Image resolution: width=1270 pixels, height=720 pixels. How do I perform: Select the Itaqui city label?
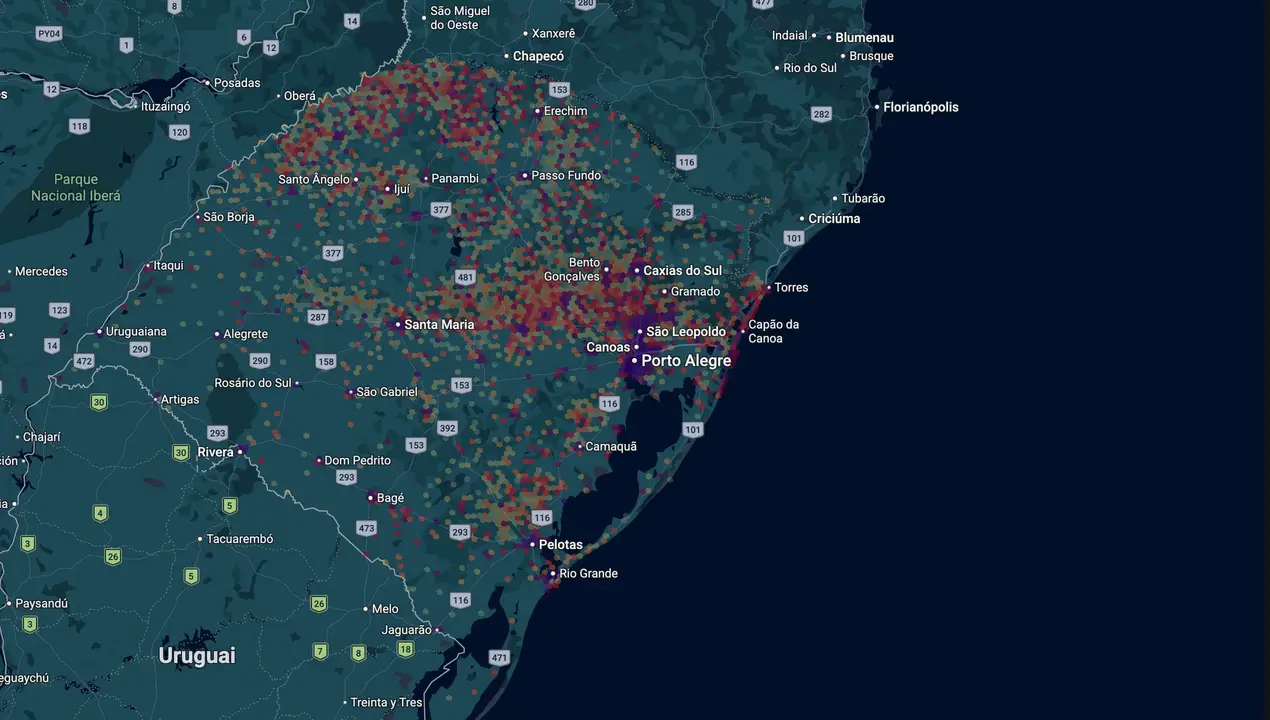[168, 266]
